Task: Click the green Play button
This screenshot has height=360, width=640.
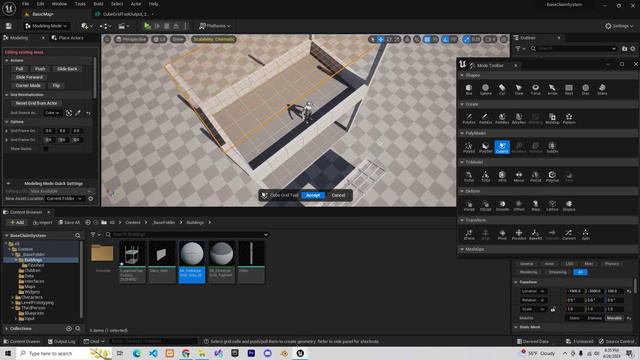Action: pos(147,26)
